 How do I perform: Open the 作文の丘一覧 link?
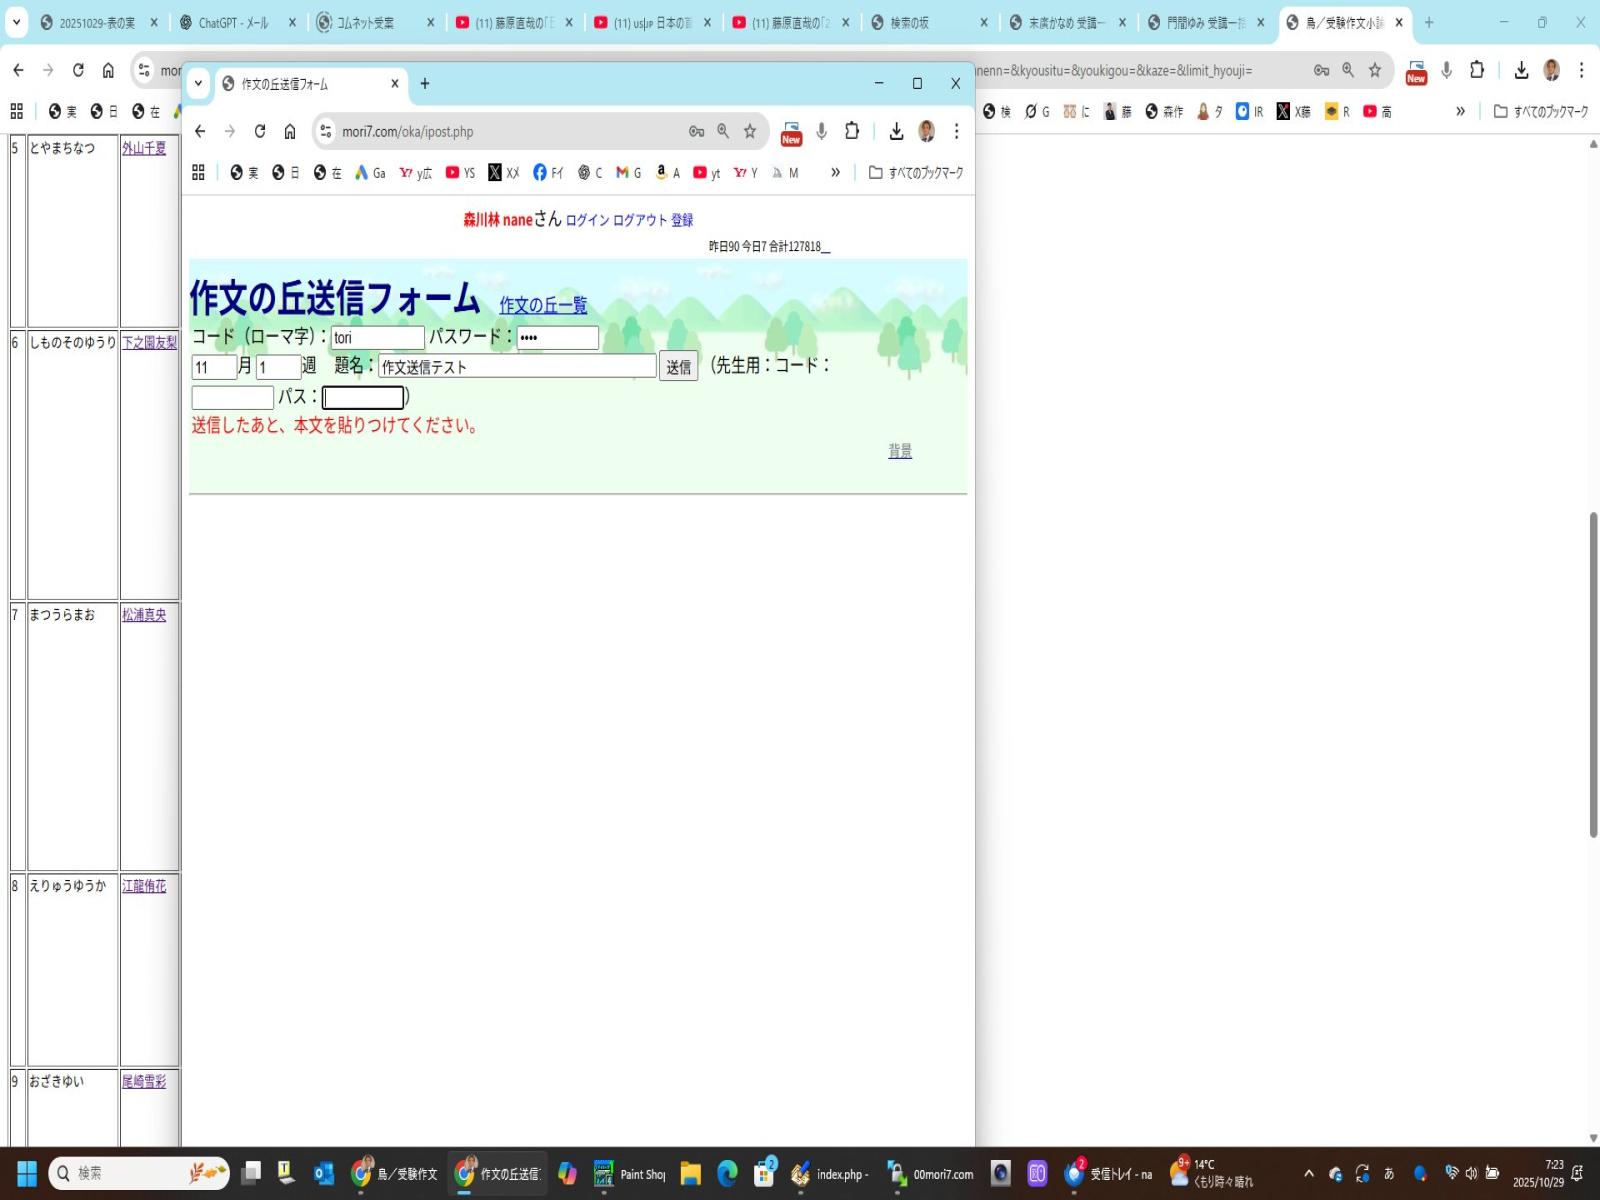click(x=543, y=306)
